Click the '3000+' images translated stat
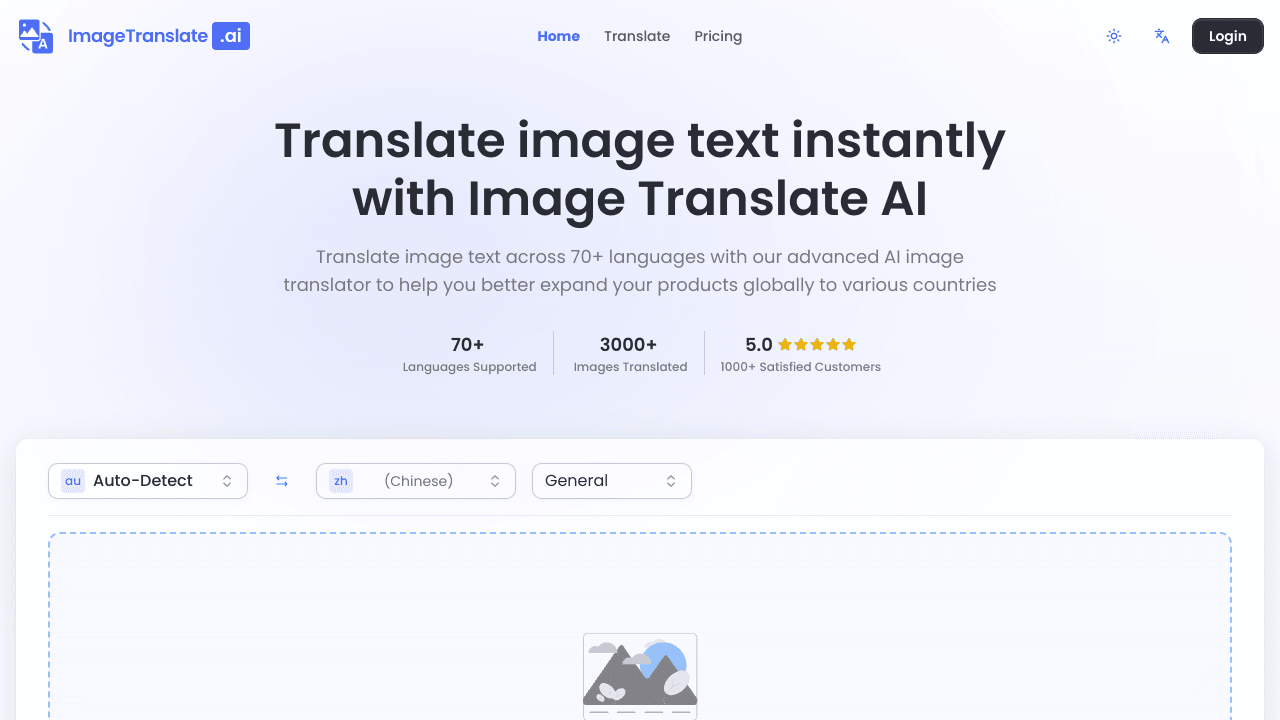The image size is (1280, 720). [629, 345]
